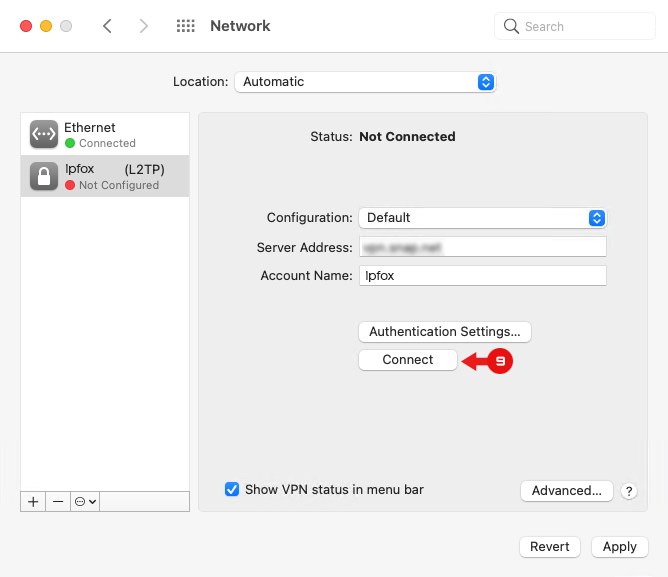Add a network service with plus

[x=33, y=502]
